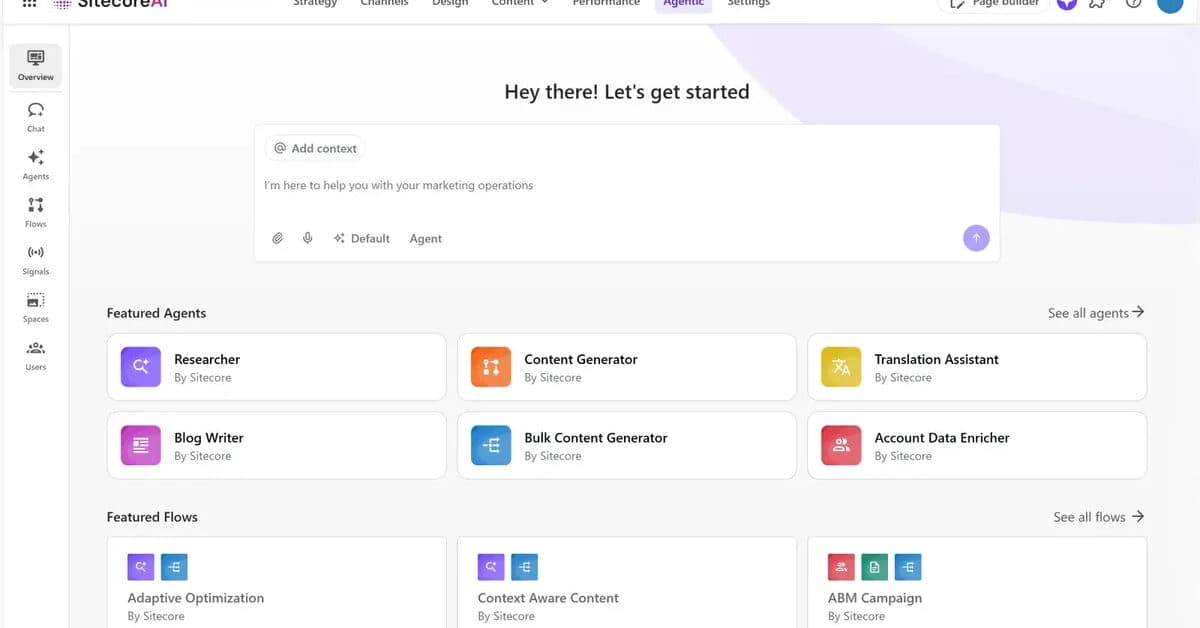Image resolution: width=1200 pixels, height=628 pixels.
Task: Click green document icon in ABM Campaign flow
Action: [874, 567]
